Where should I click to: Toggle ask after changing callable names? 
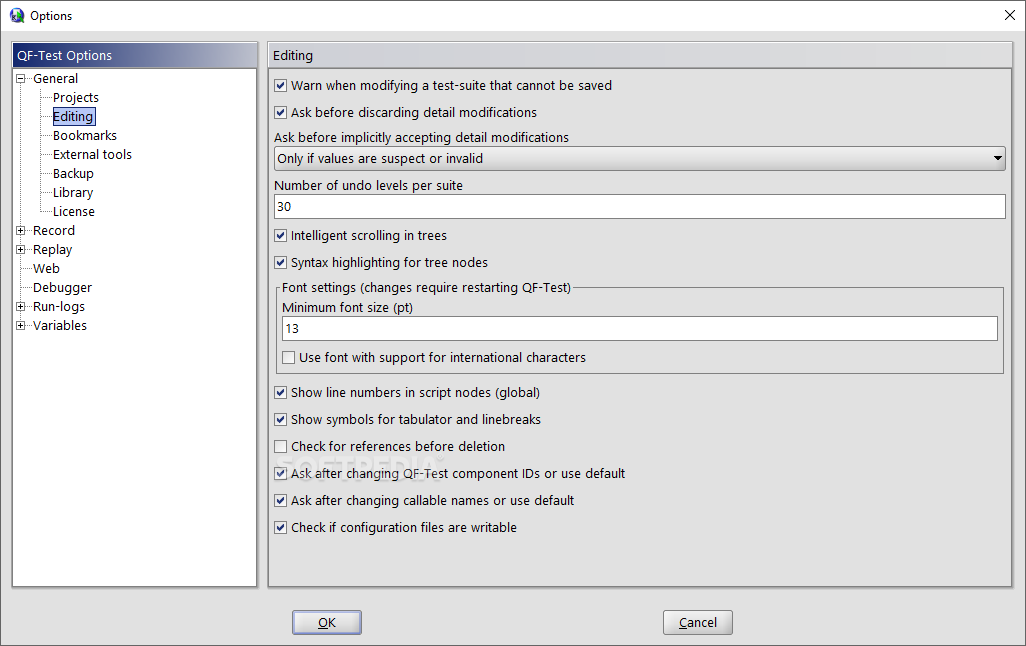[x=281, y=501]
